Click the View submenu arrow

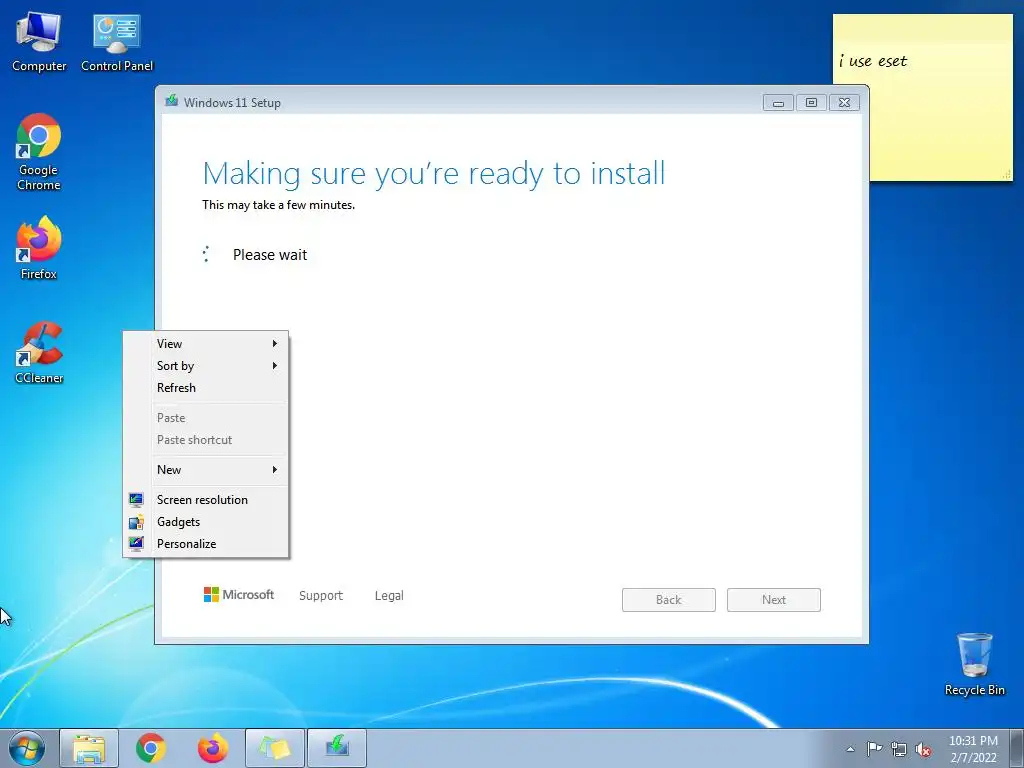(275, 344)
